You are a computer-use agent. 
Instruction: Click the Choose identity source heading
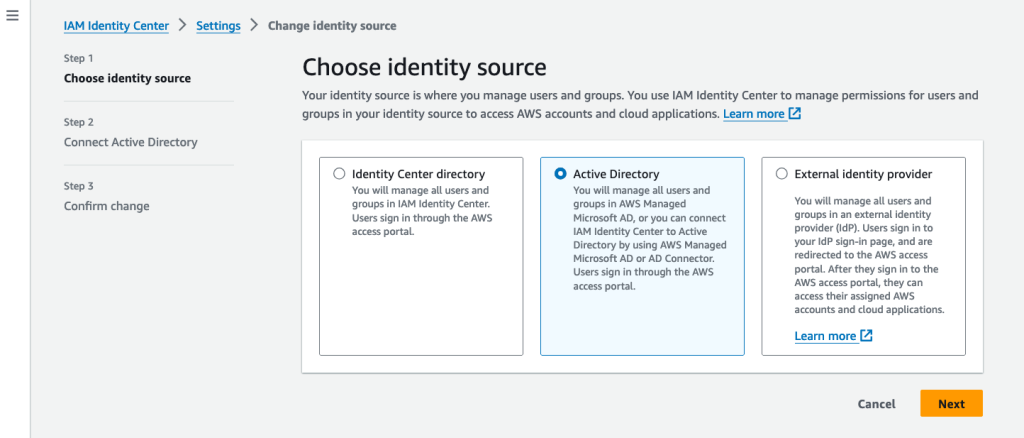pos(424,67)
